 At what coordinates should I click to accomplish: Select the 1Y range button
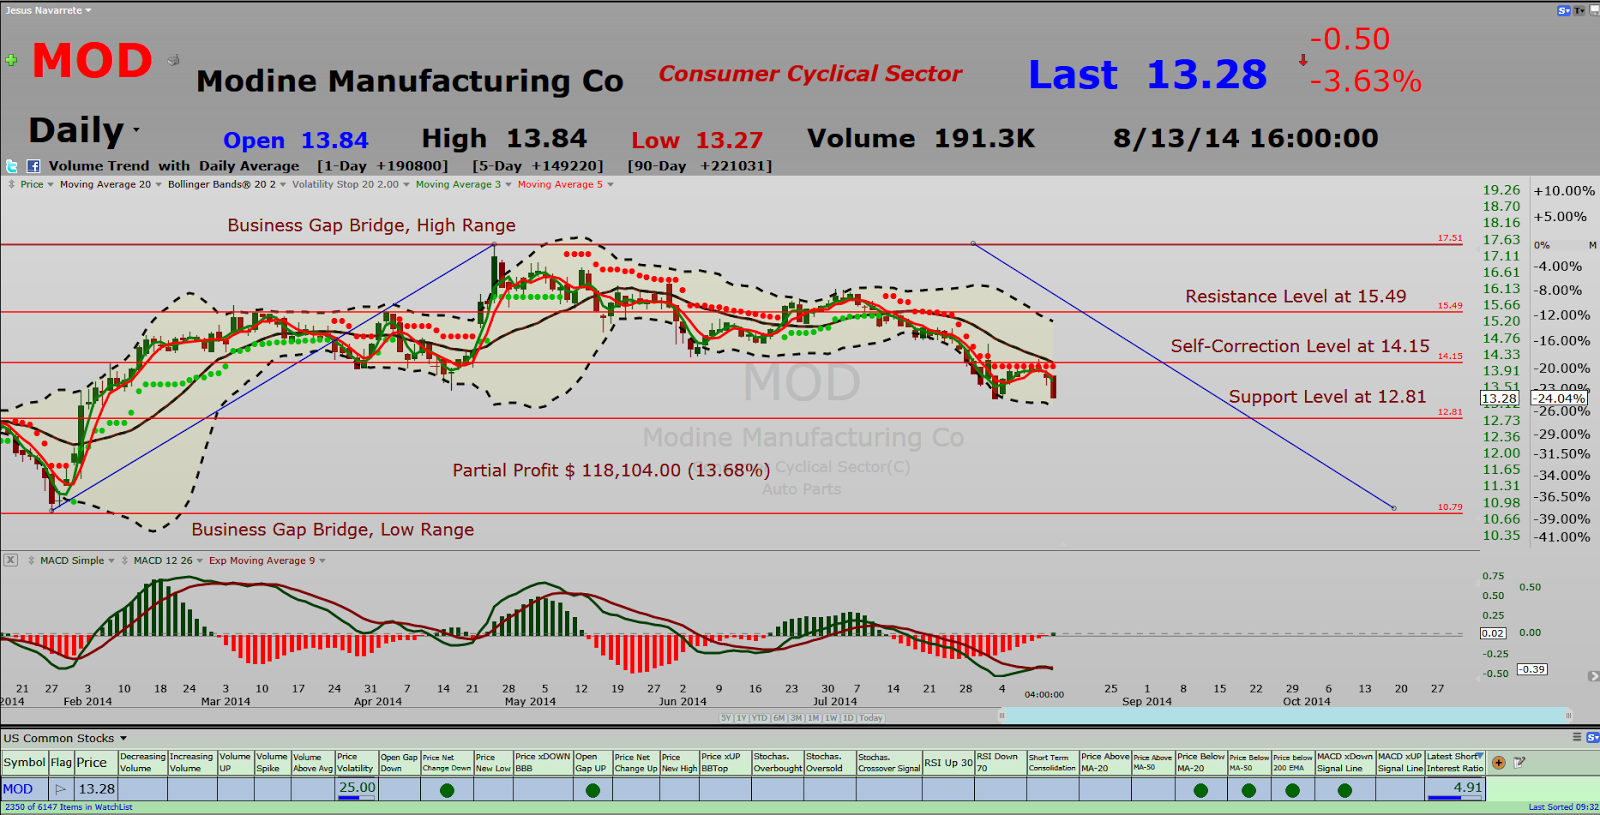point(743,718)
